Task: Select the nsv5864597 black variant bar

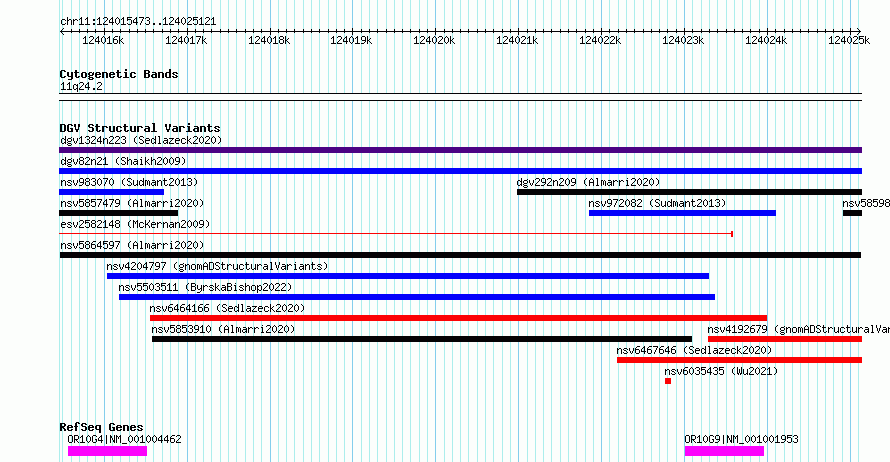Action: (460, 255)
